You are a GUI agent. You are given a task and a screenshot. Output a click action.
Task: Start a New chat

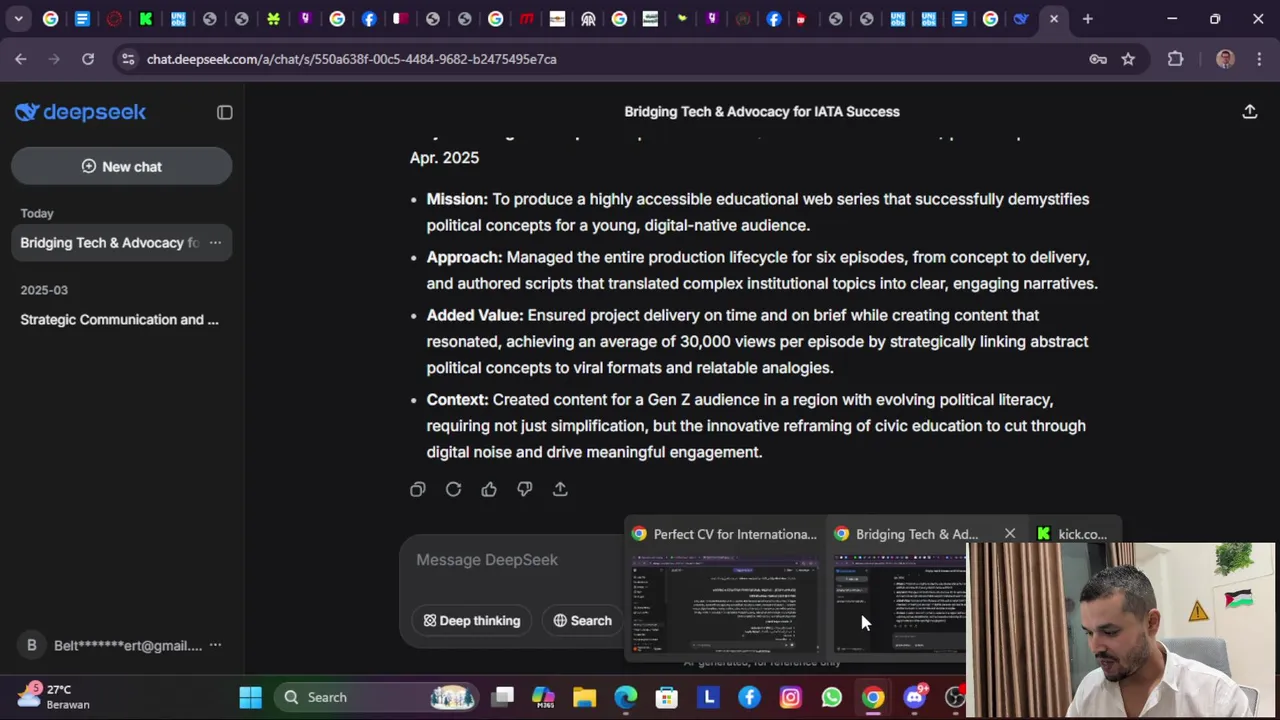122,167
